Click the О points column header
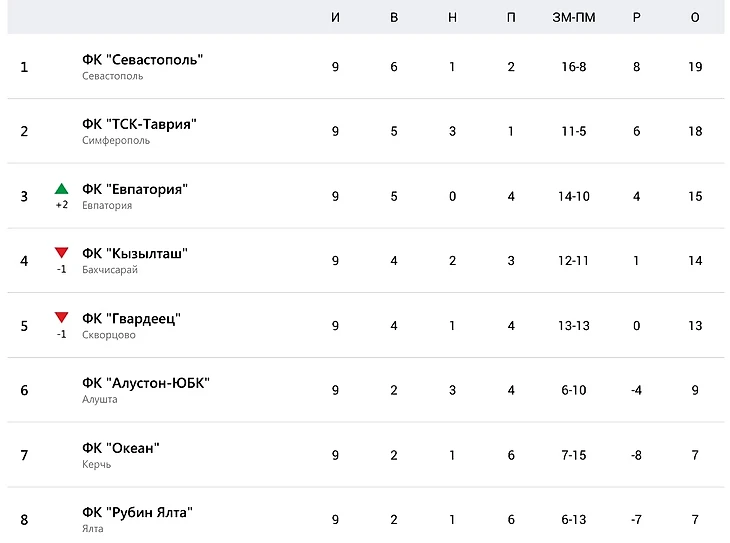 pyautogui.click(x=695, y=18)
